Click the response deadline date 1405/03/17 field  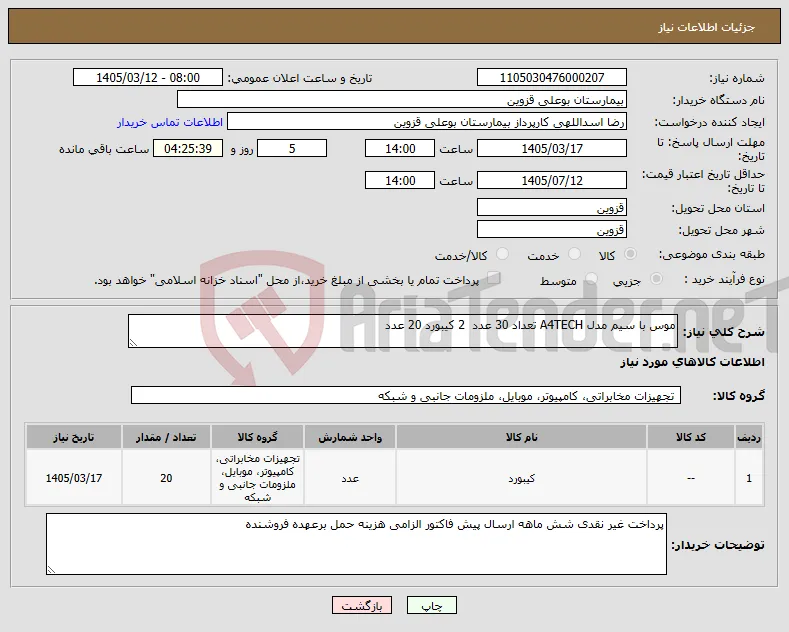coord(551,148)
